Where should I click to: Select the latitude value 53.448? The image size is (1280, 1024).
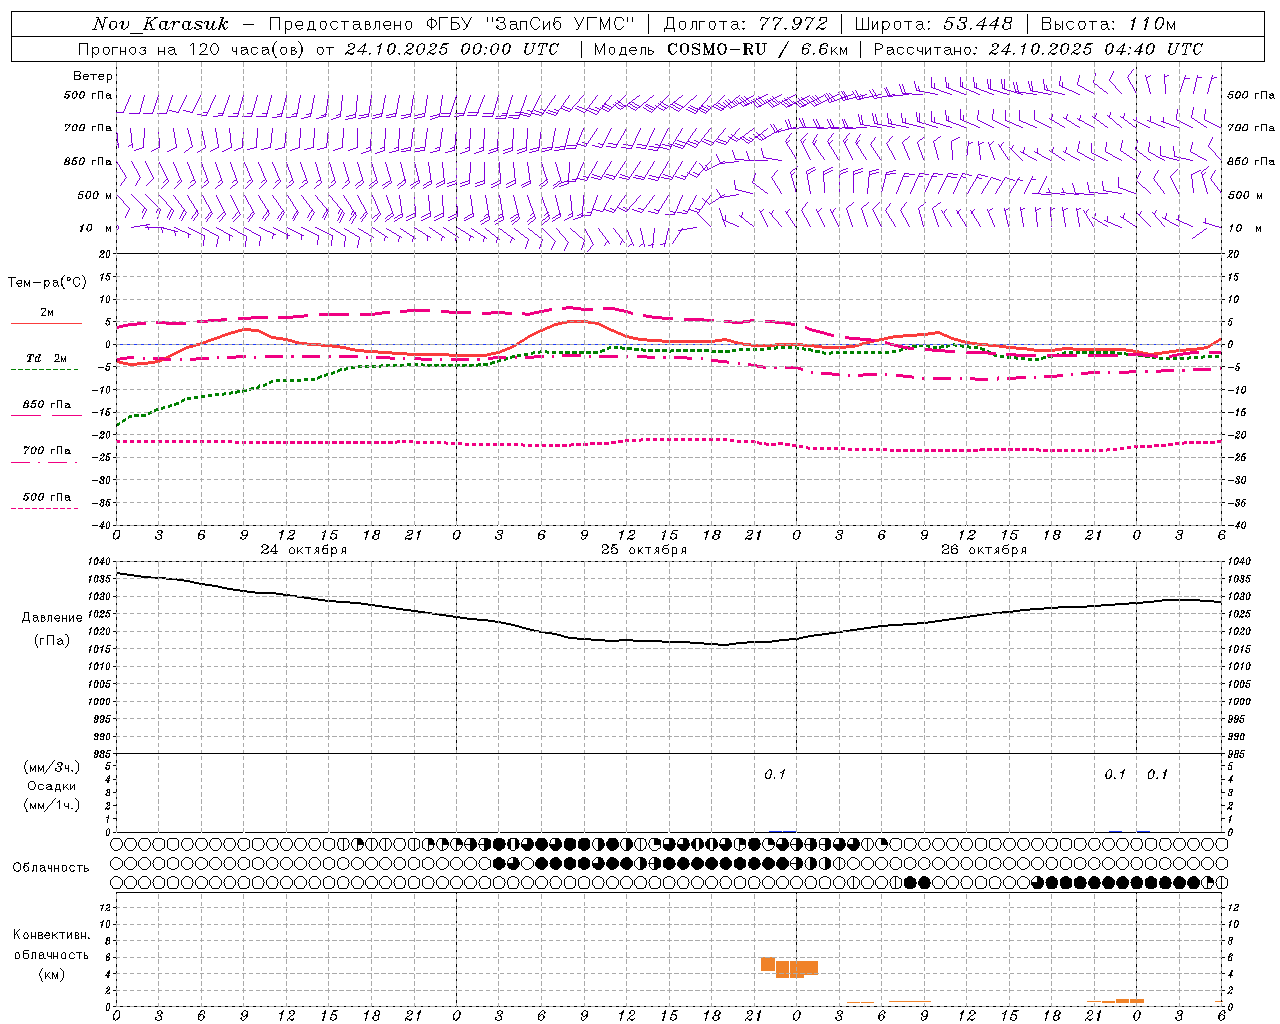click(x=978, y=24)
